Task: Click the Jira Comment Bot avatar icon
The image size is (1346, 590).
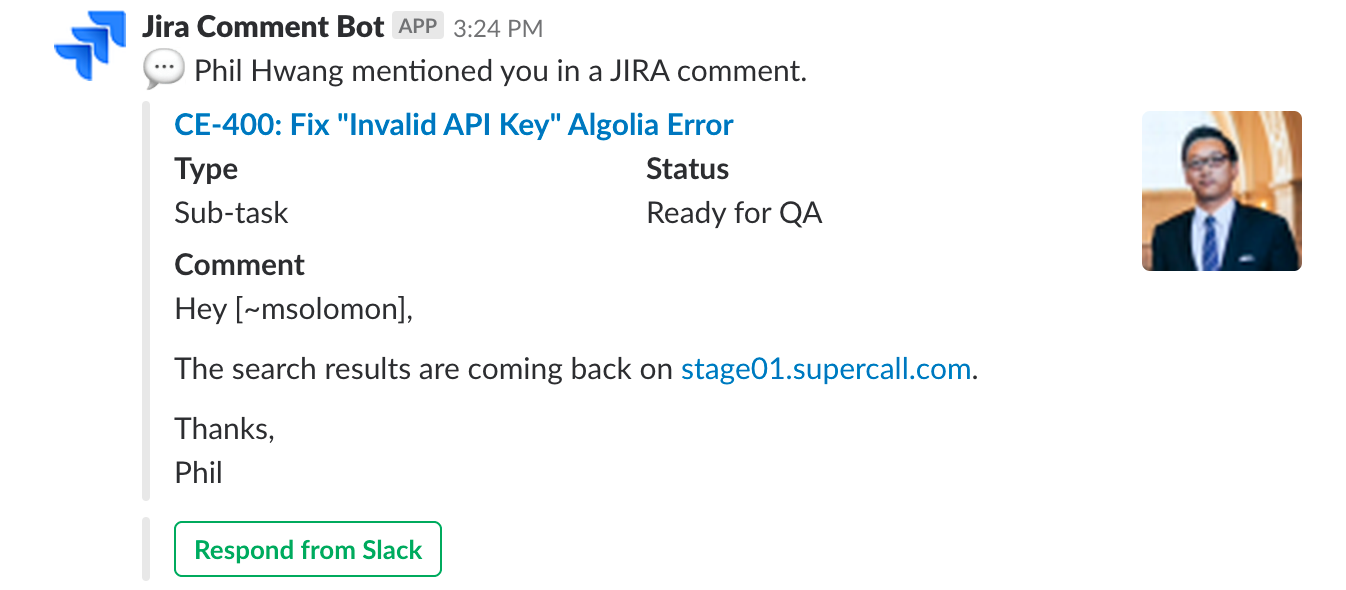Action: [90, 46]
